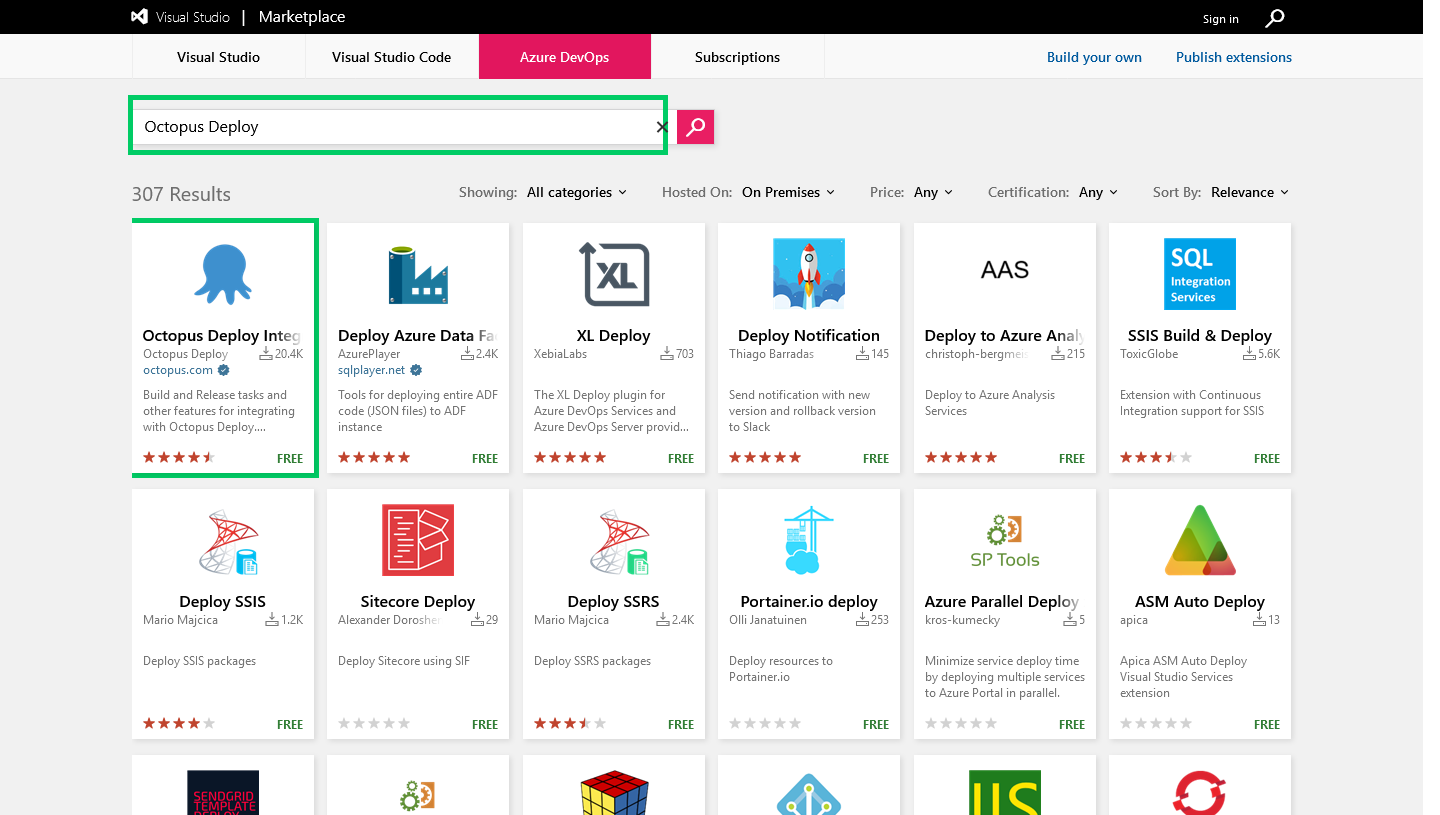Open the Octopus Deploy Integration title
The image size is (1440, 815).
click(x=222, y=336)
